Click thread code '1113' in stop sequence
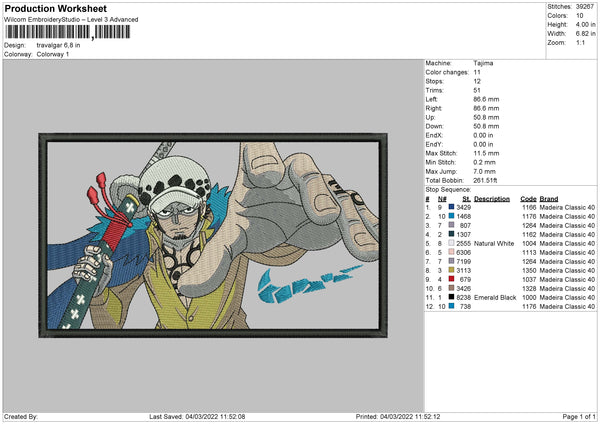Screen dimensions: 600x424 tap(529, 253)
